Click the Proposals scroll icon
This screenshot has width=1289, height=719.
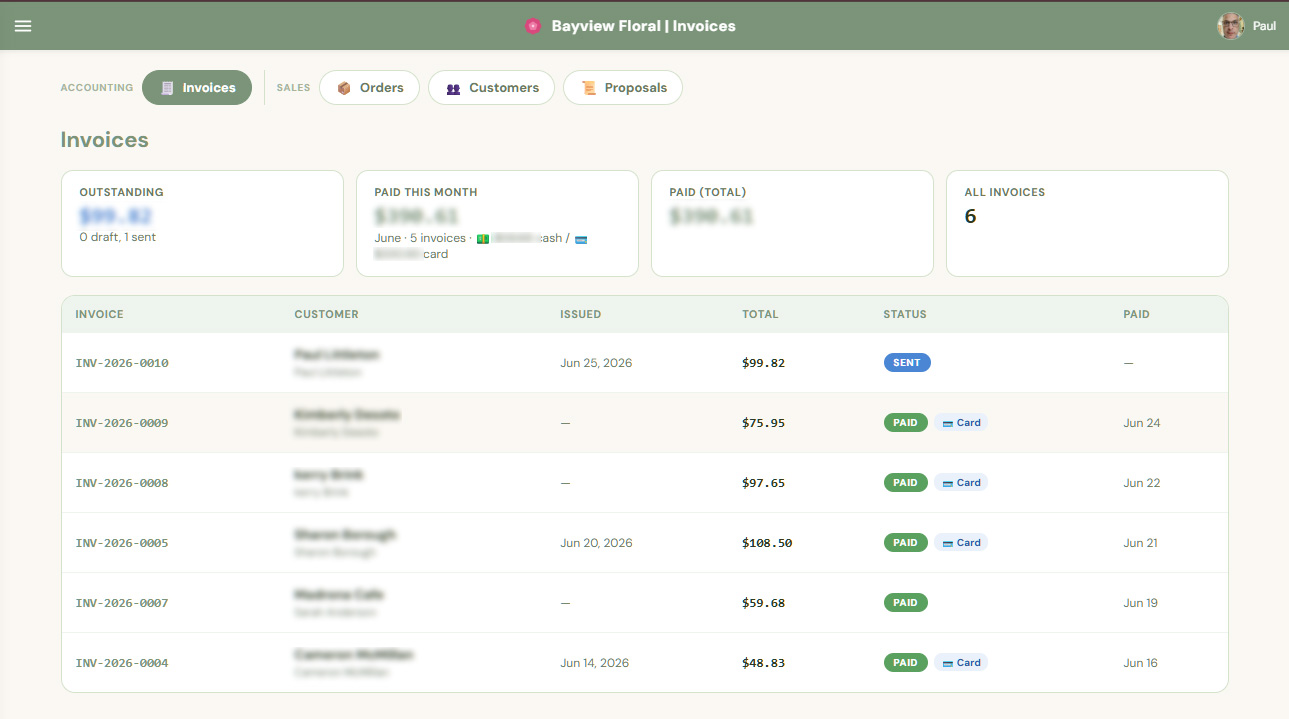pos(589,88)
